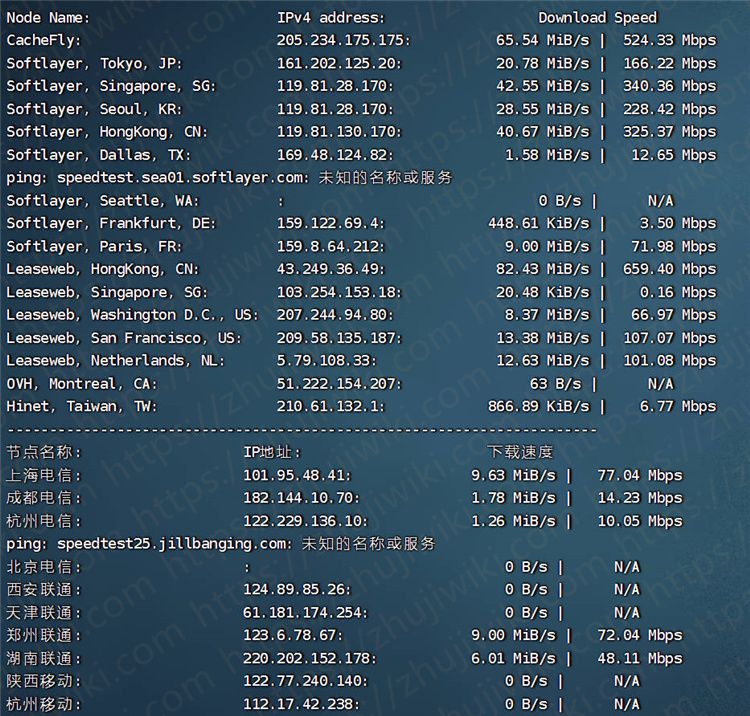The height and width of the screenshot is (716, 750).
Task: Click the speedtest25.jillbanging.com ping error line
Action: pyautogui.click(x=221, y=544)
